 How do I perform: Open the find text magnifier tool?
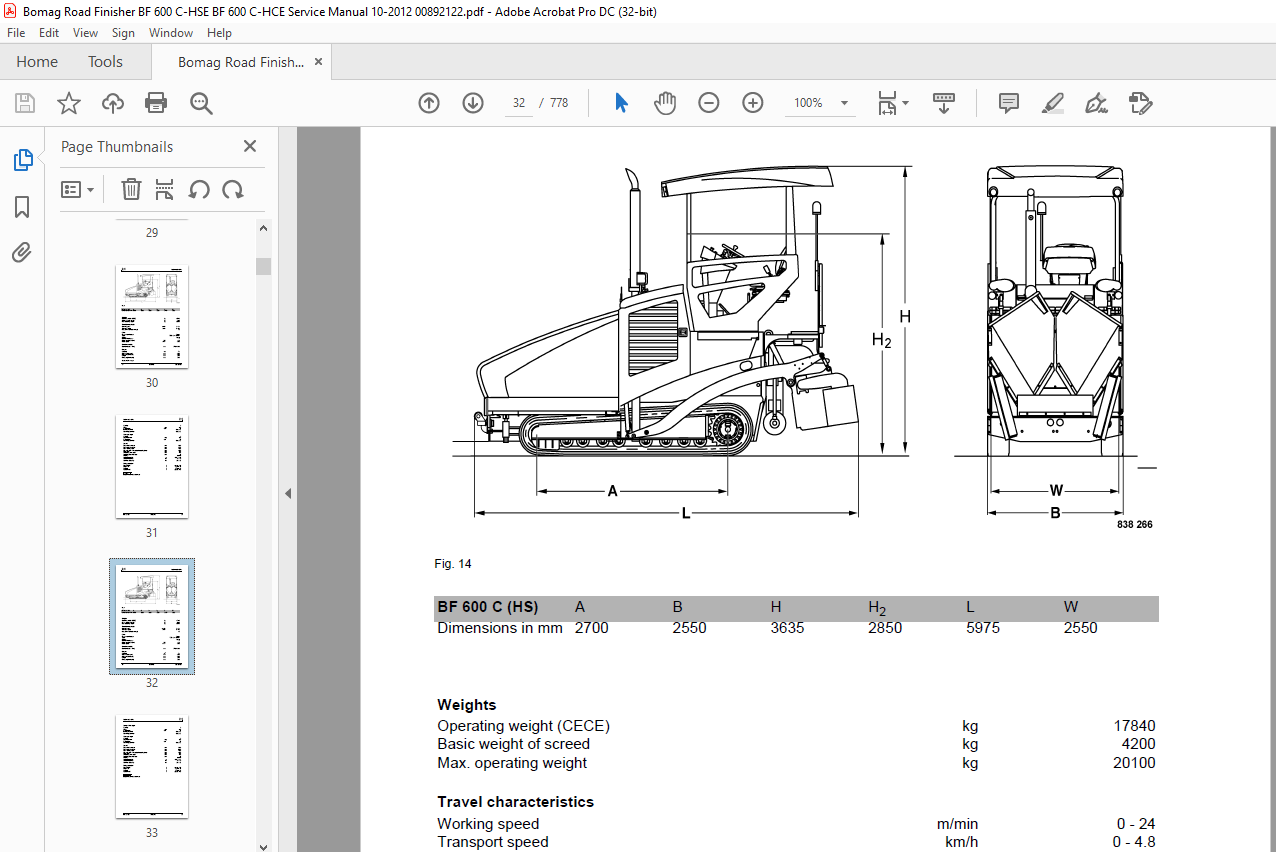[x=201, y=103]
